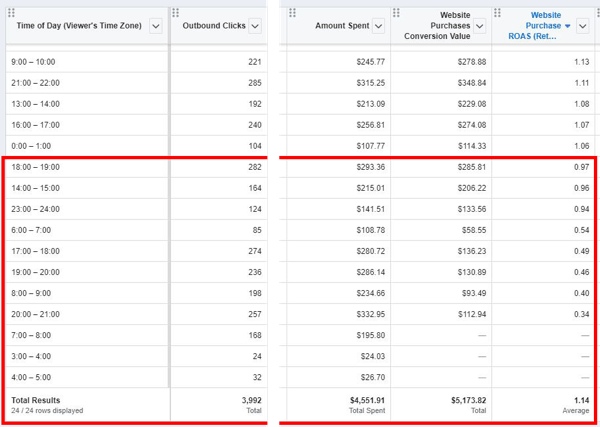Click the 0.34 ROAS cell
The width and height of the screenshot is (600, 427).
[582, 314]
